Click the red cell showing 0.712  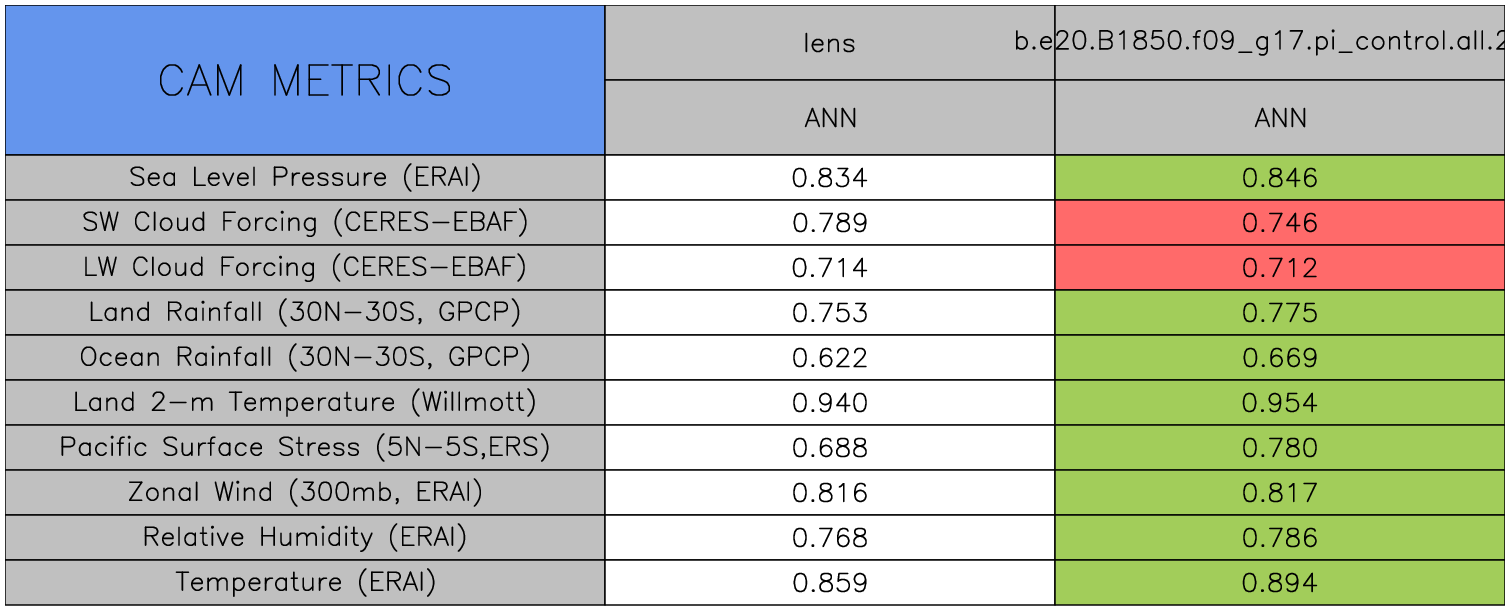[x=1280, y=268]
